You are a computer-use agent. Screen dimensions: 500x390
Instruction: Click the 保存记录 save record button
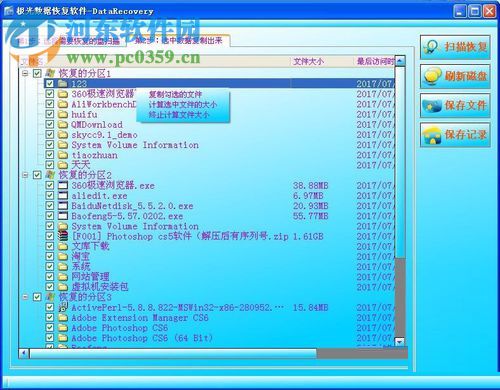click(455, 135)
